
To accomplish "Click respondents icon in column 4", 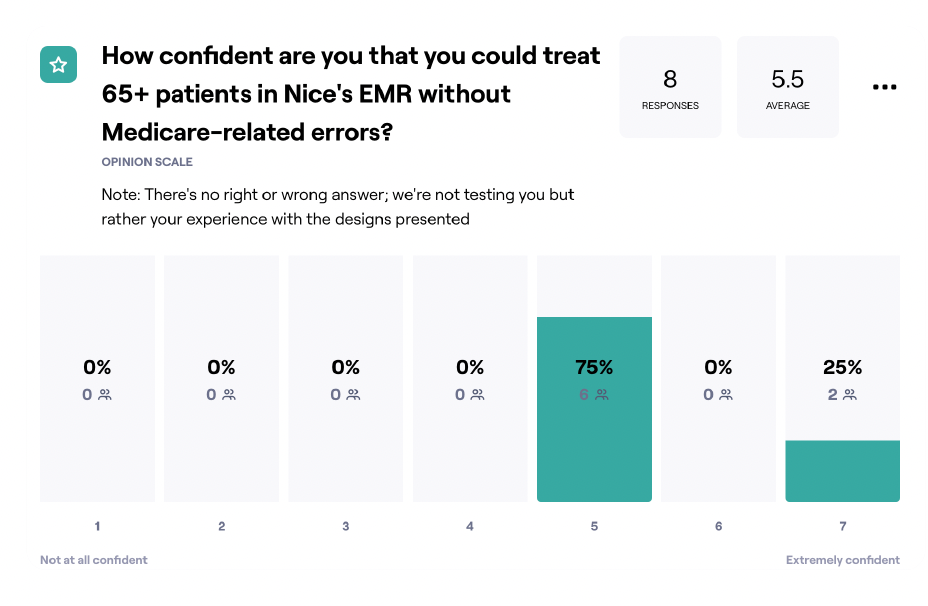I will (478, 395).
